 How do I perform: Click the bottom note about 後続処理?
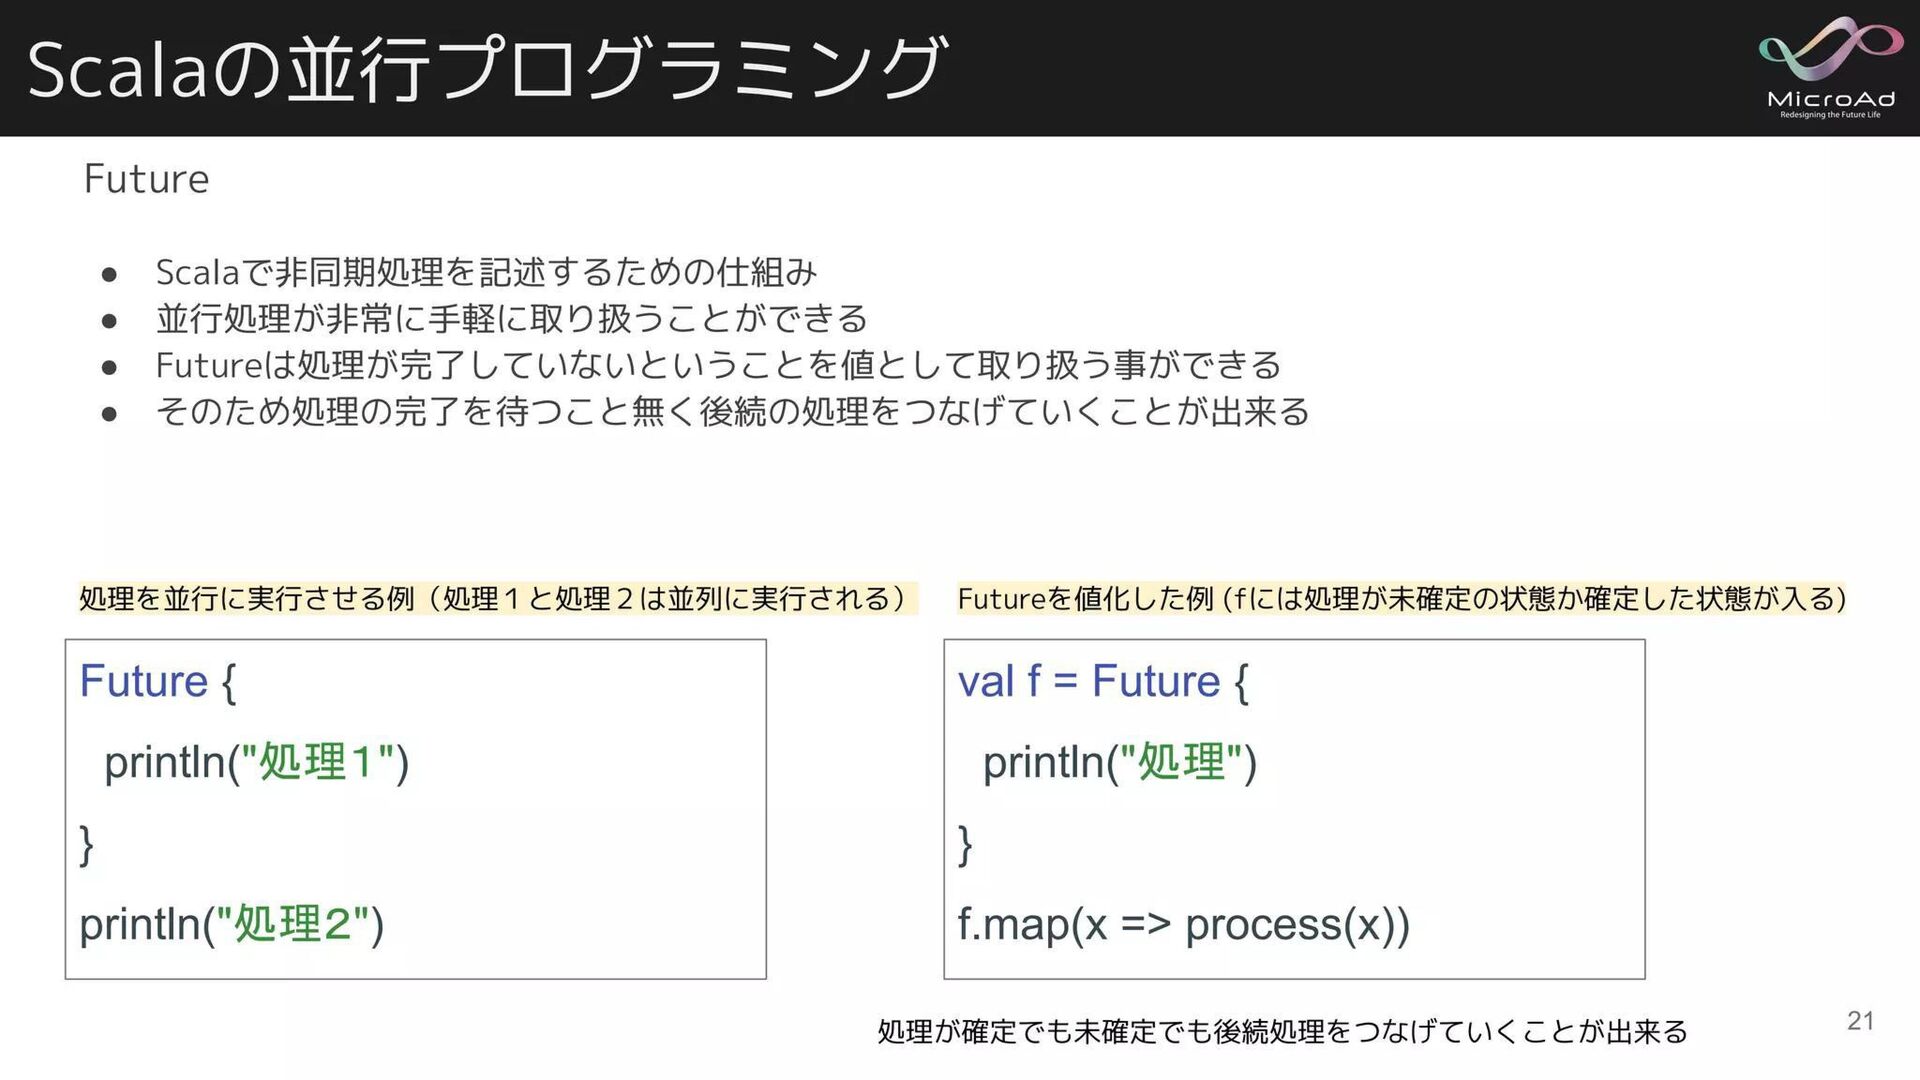(x=1282, y=1031)
